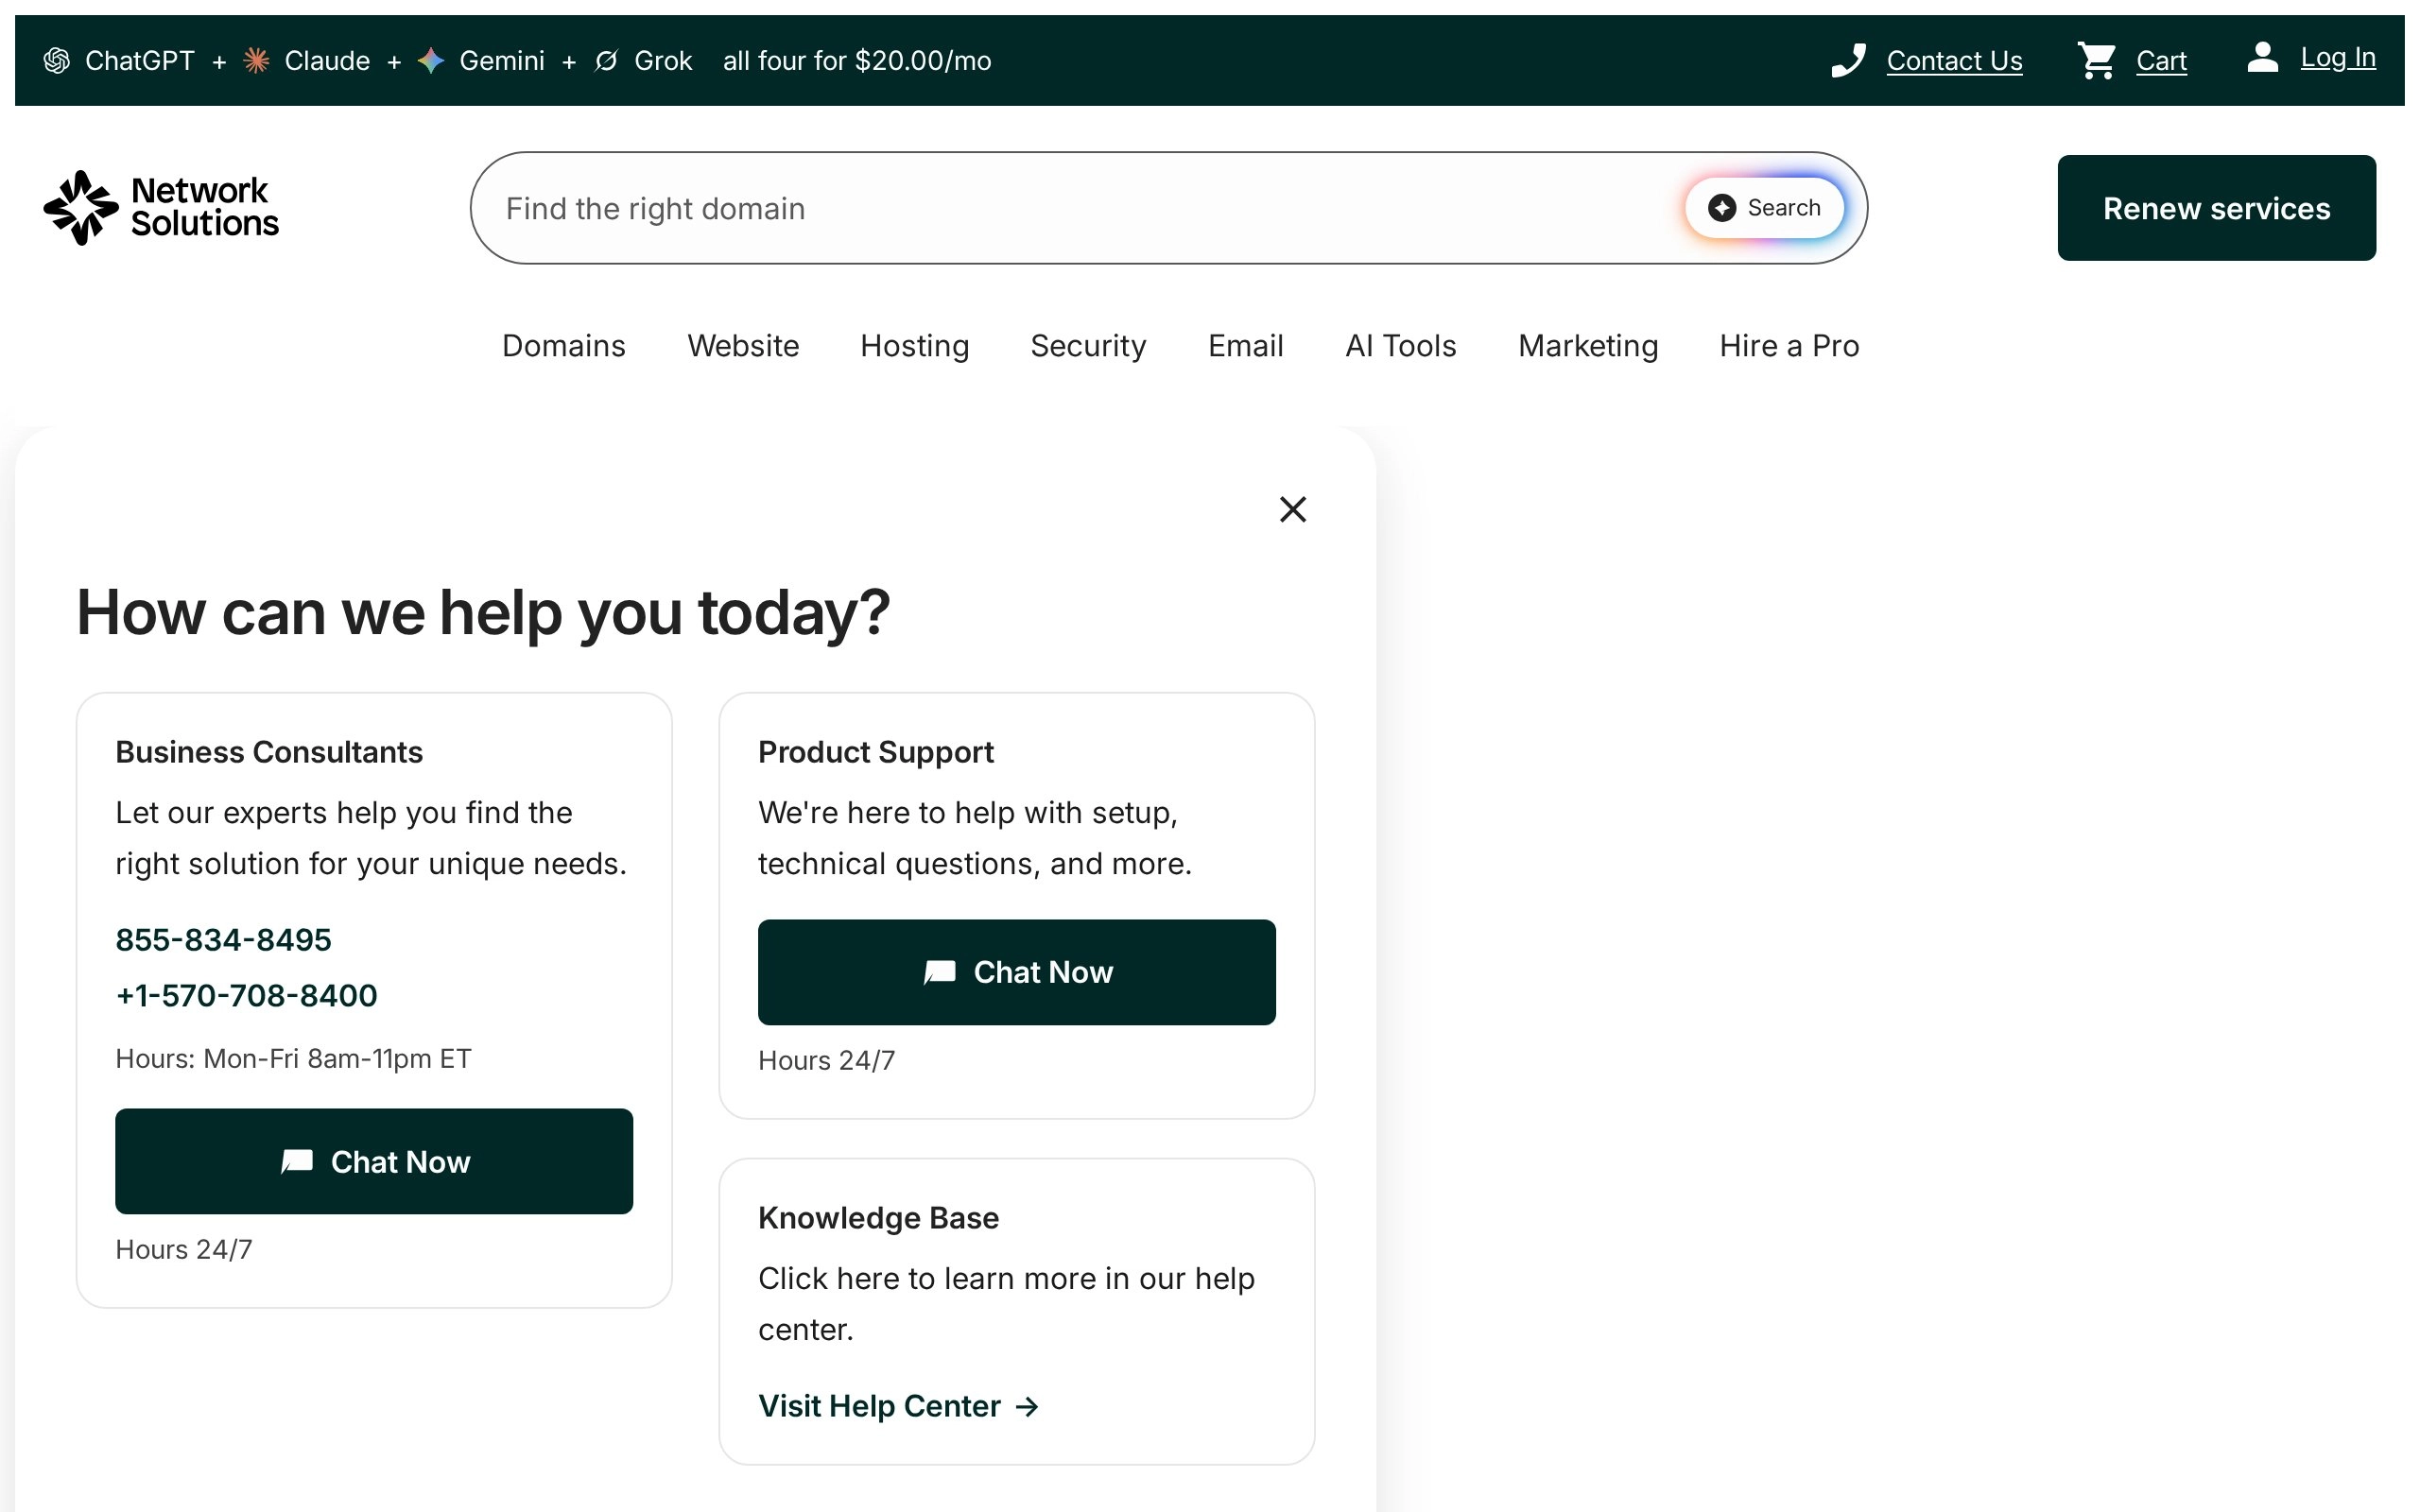Viewport: 2420px width, 1512px height.
Task: Open the Website menu
Action: coord(743,346)
